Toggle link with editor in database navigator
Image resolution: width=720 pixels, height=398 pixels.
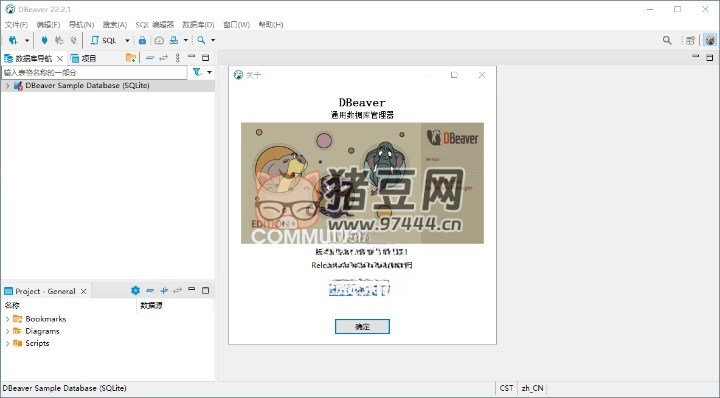tap(163, 58)
